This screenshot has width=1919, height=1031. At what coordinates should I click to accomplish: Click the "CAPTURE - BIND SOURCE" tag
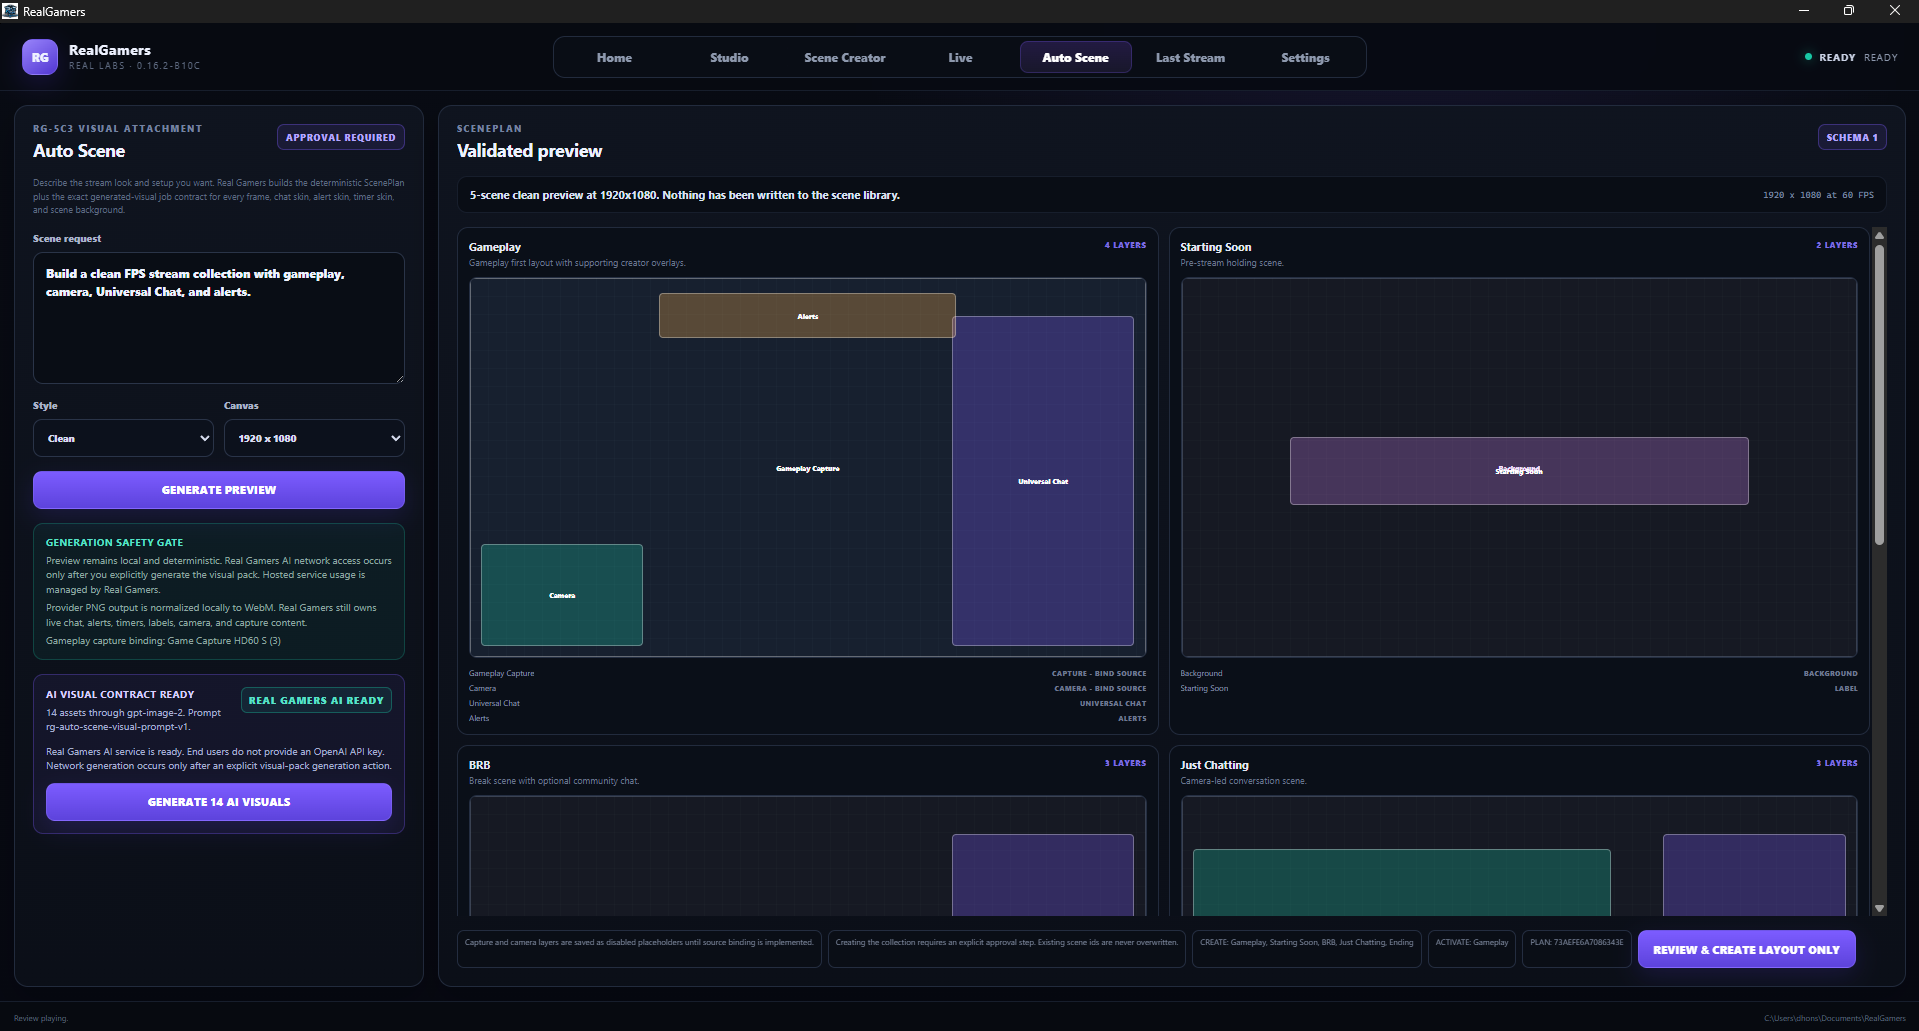[x=1099, y=674]
